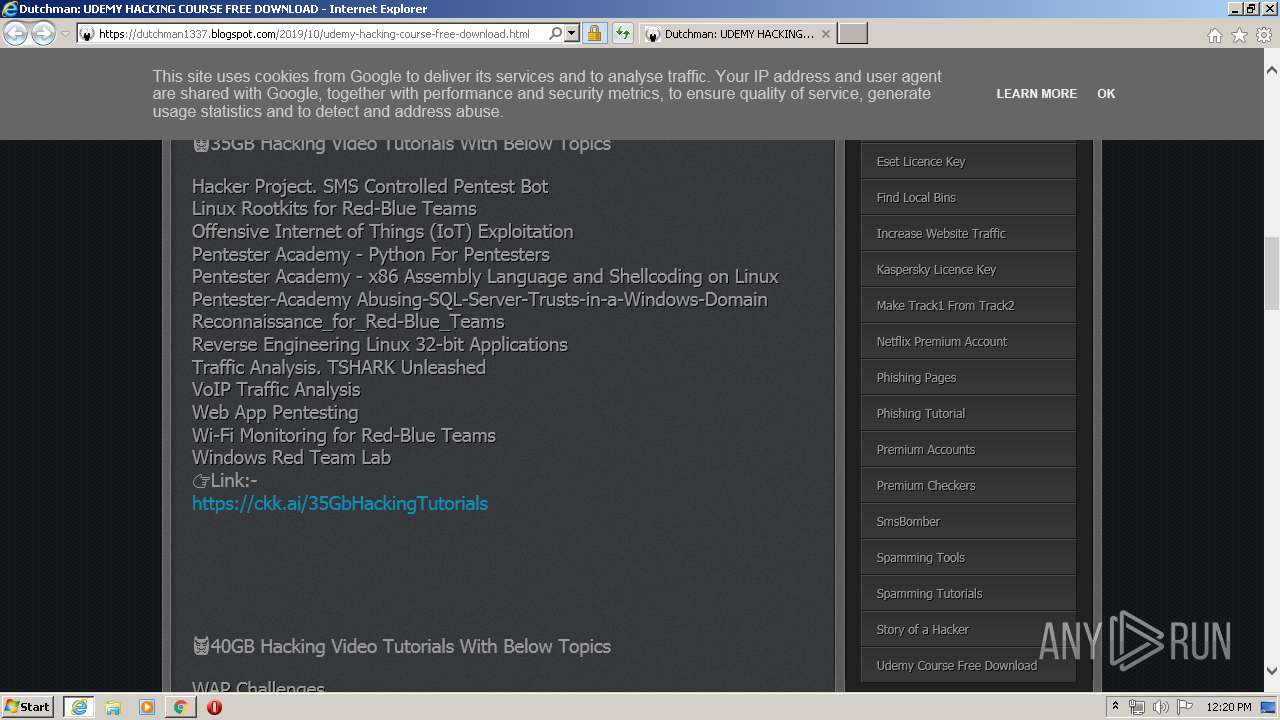Screen dimensions: 1280x720
Task: Open the Tools gear icon
Action: pos(1263,35)
